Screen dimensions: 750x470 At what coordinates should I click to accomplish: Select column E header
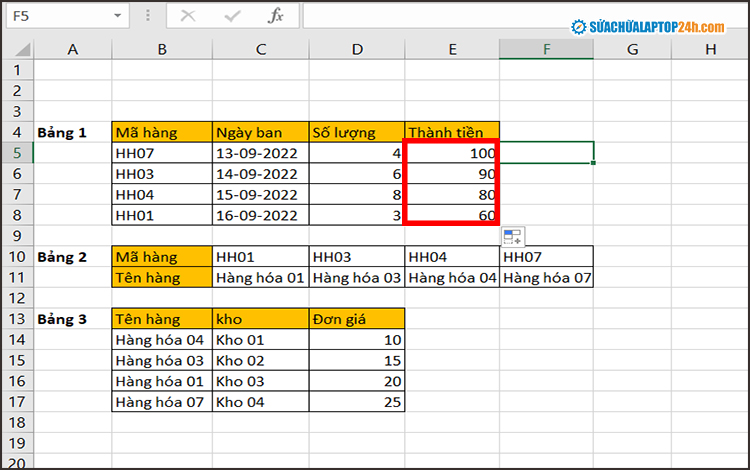[x=452, y=49]
